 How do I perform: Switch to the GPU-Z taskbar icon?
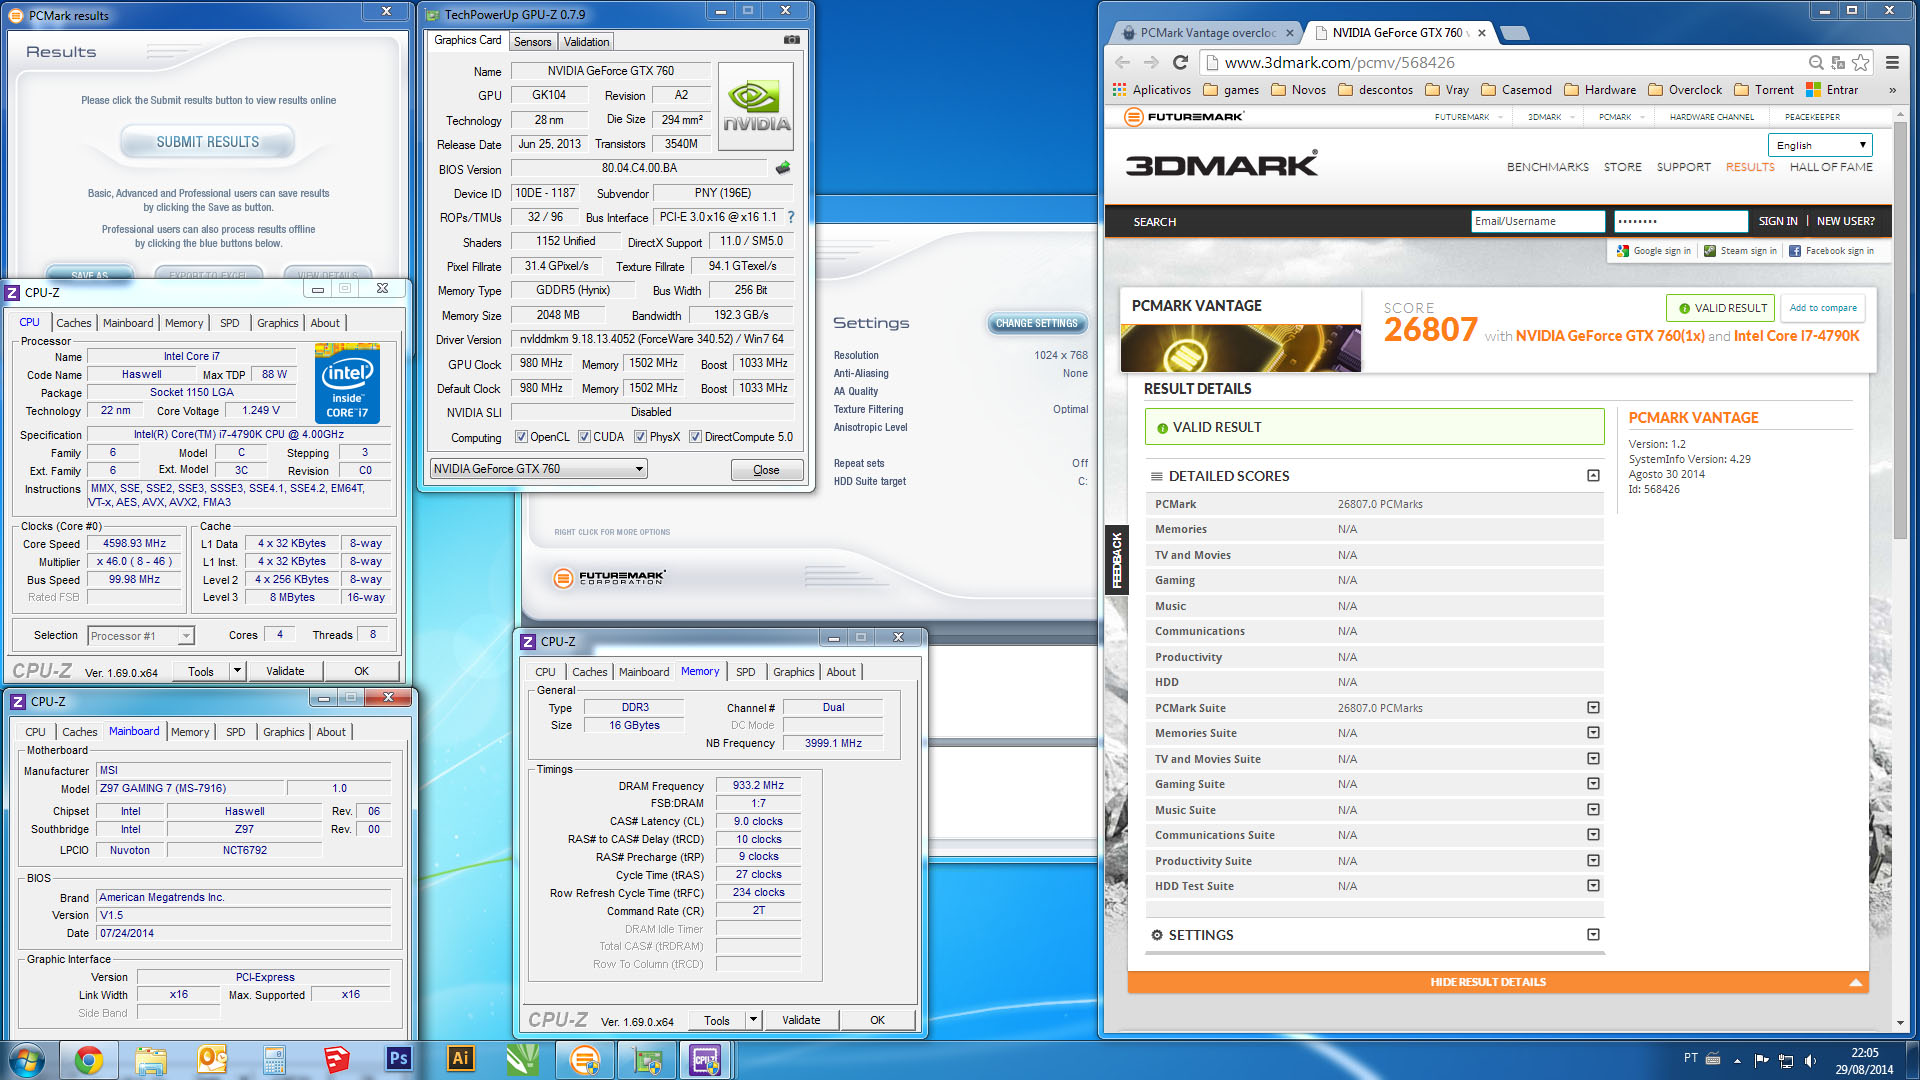pyautogui.click(x=647, y=1060)
